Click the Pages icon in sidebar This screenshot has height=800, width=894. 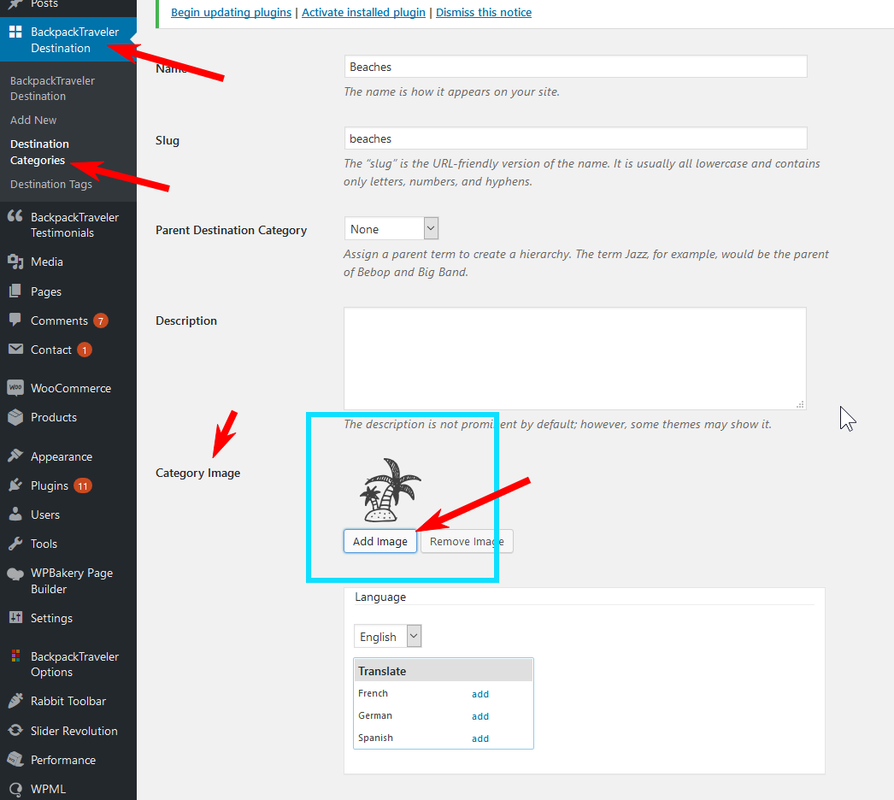coord(15,291)
